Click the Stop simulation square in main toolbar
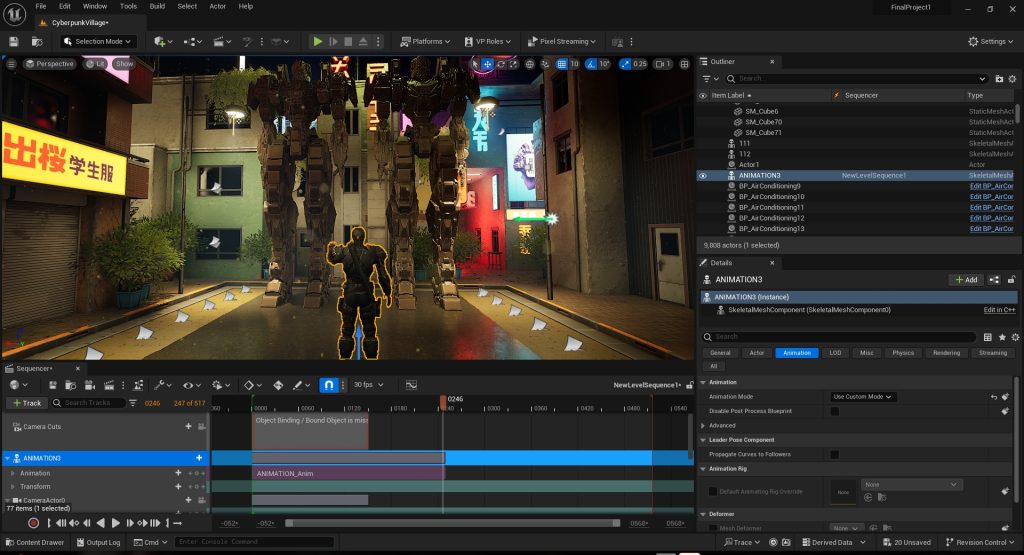This screenshot has height=555, width=1024. [348, 41]
